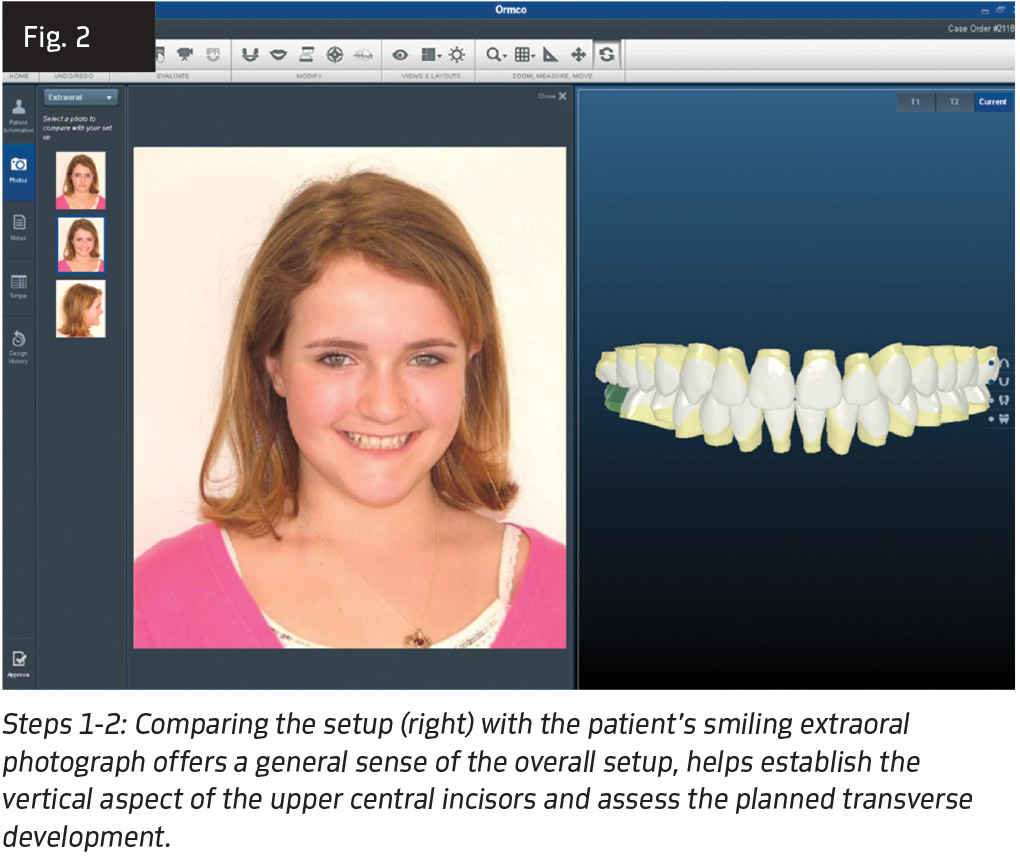The height and width of the screenshot is (862, 1020).
Task: Open the Torque table panel
Action: (18, 286)
